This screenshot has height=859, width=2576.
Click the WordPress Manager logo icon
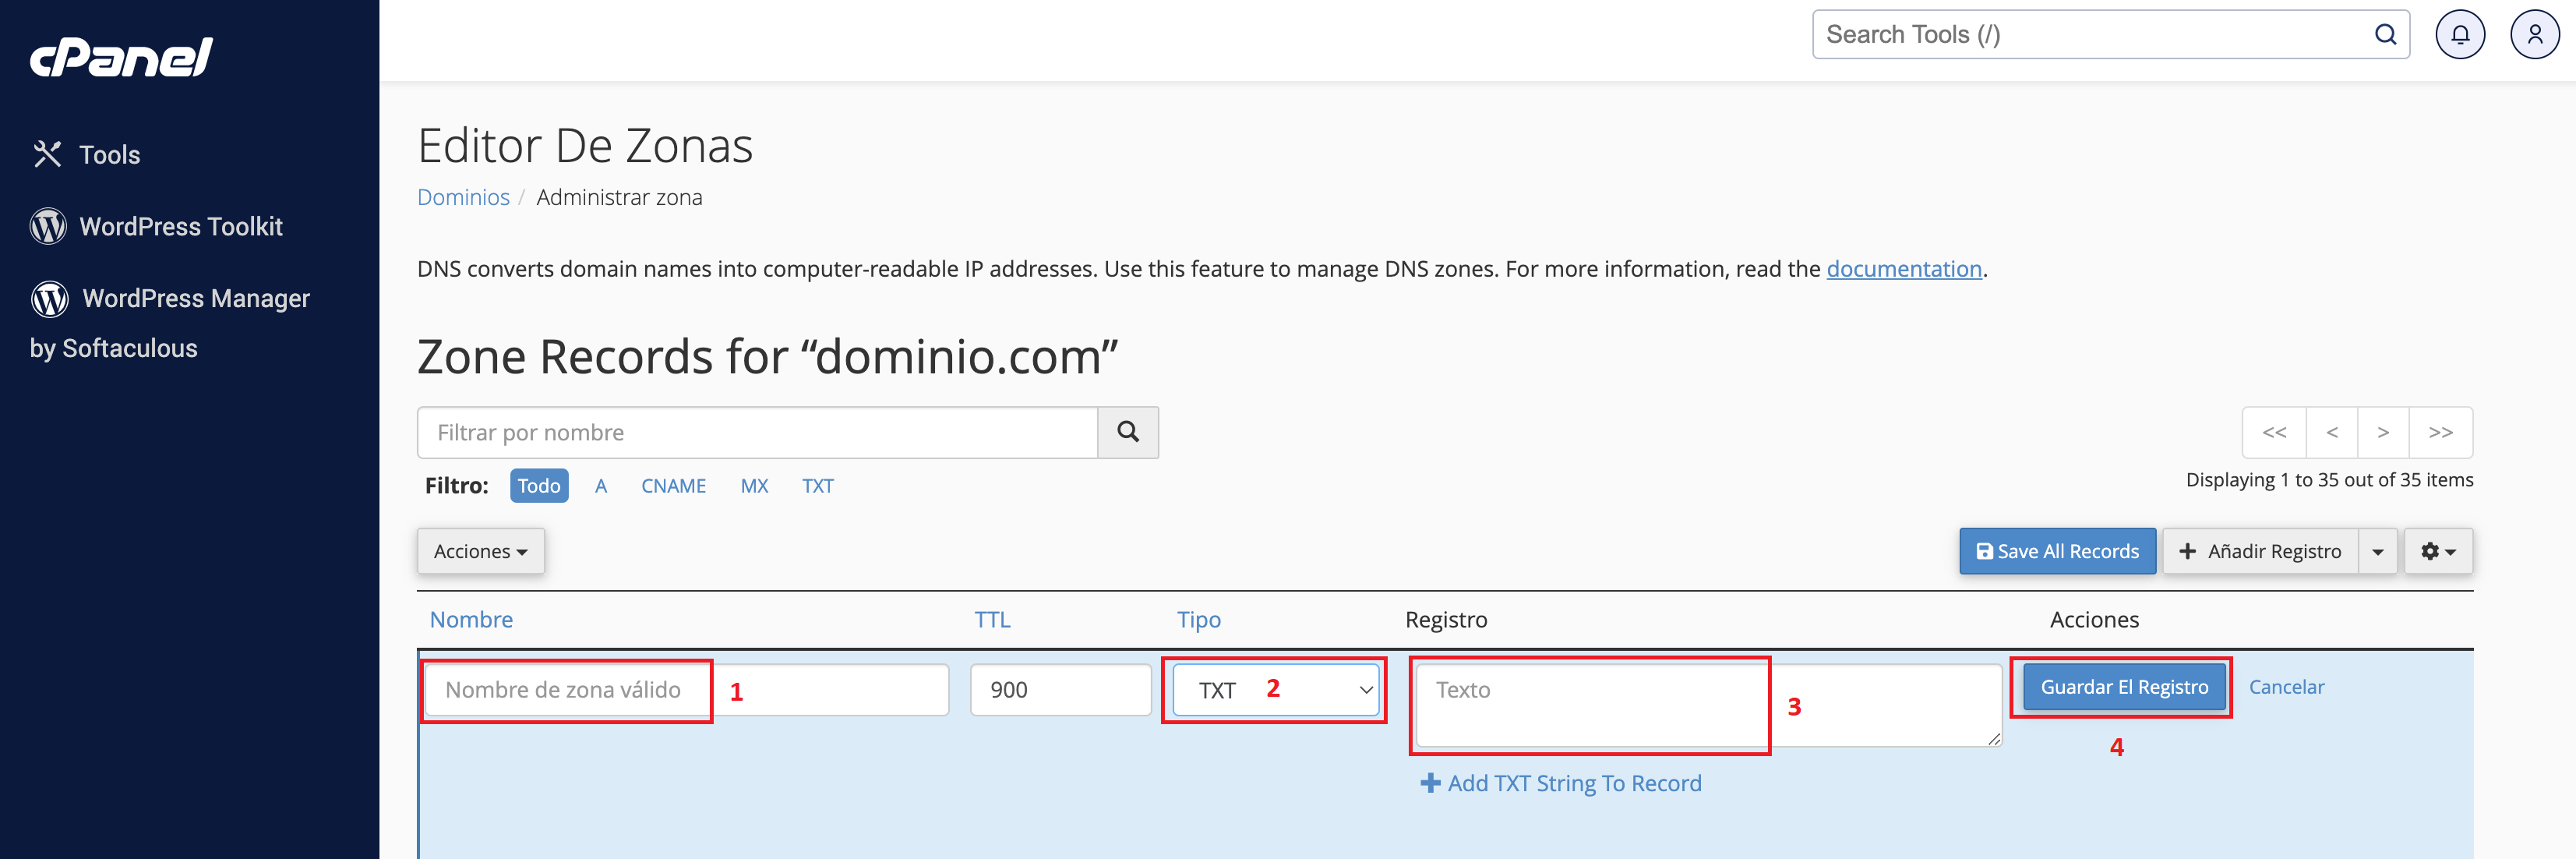point(49,299)
